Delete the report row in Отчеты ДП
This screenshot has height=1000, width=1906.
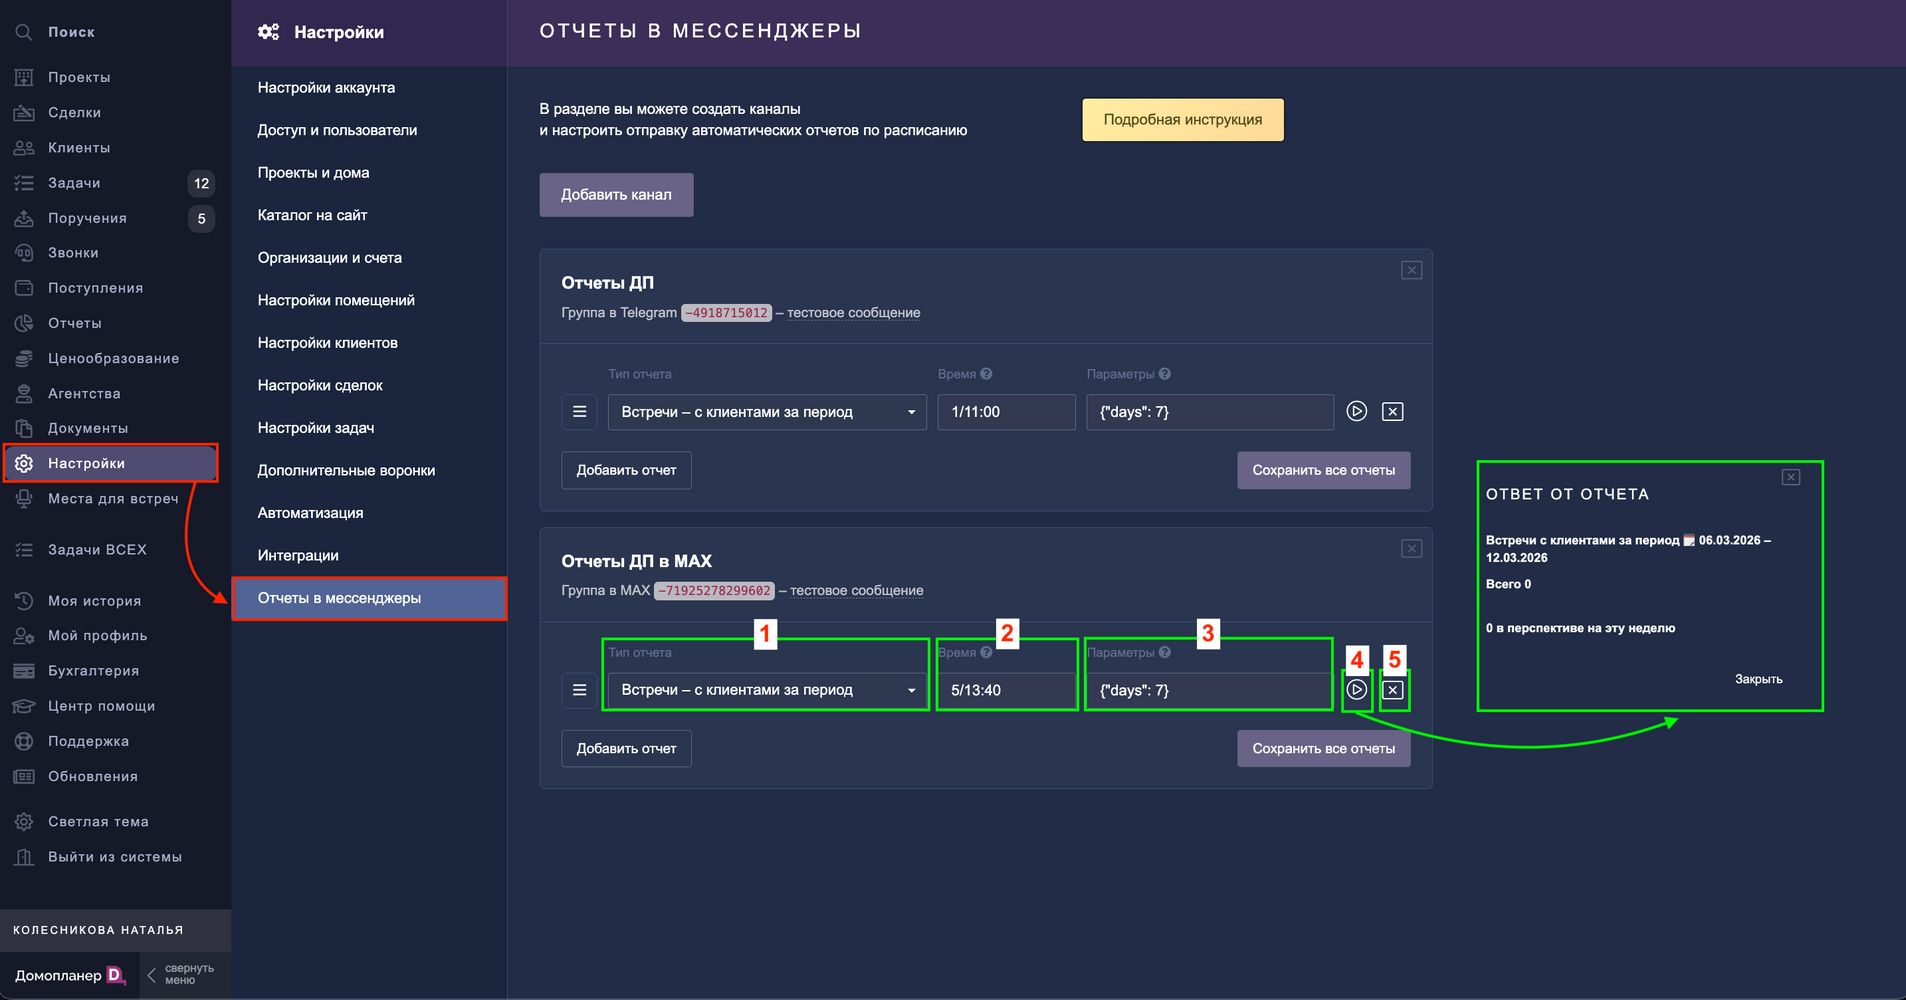1392,411
